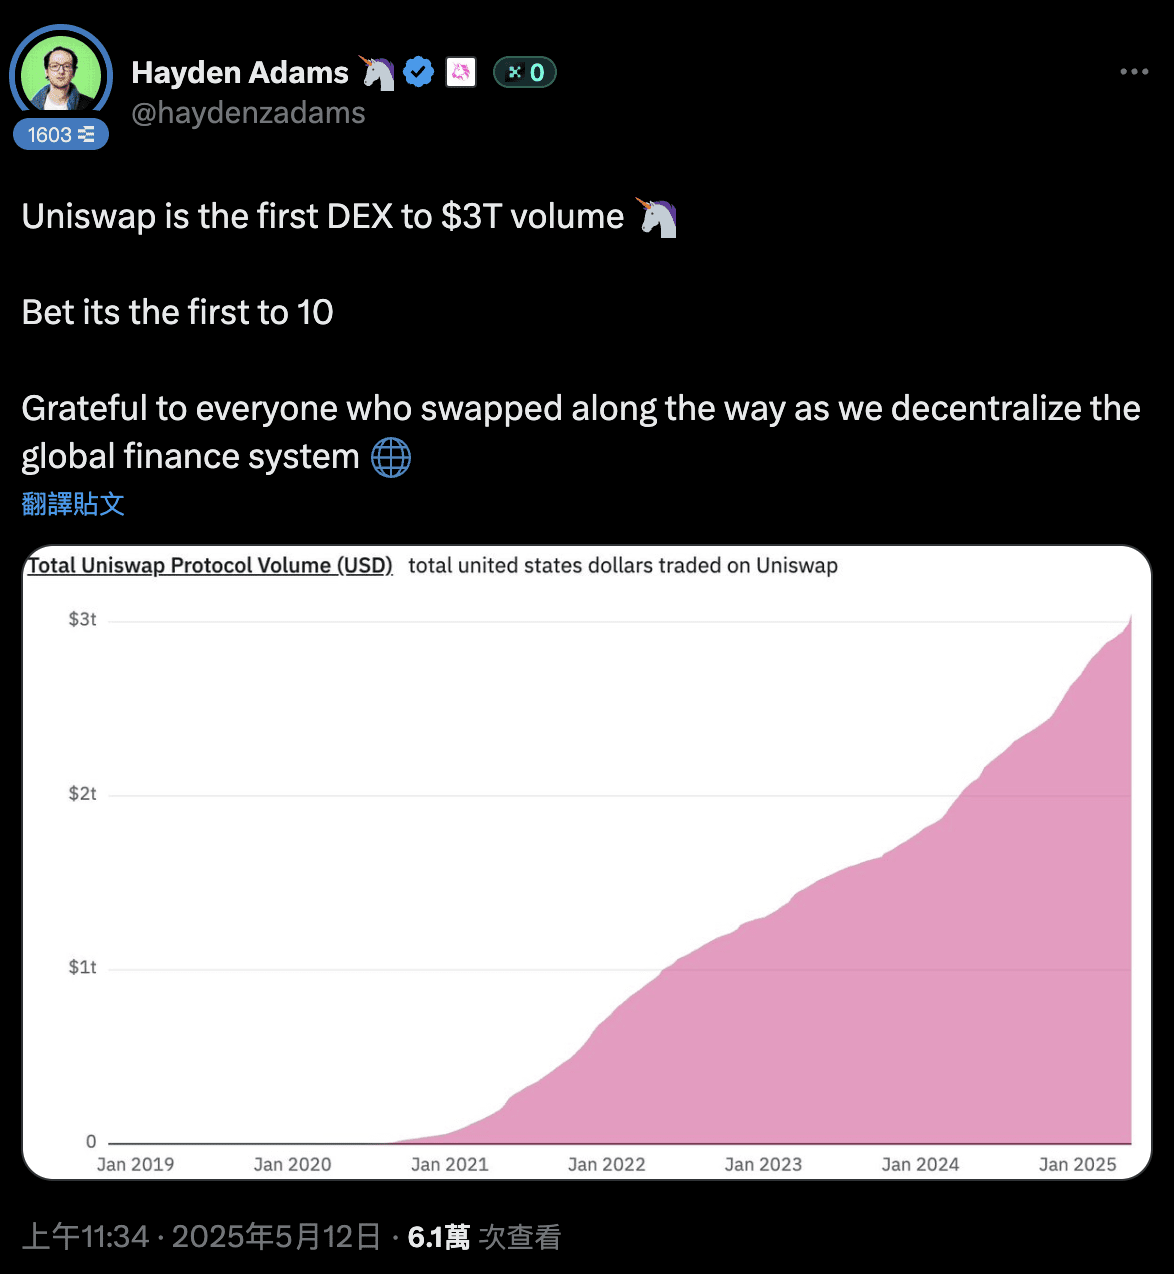Click the "Jan 2025" x-axis label

pos(1077,1164)
